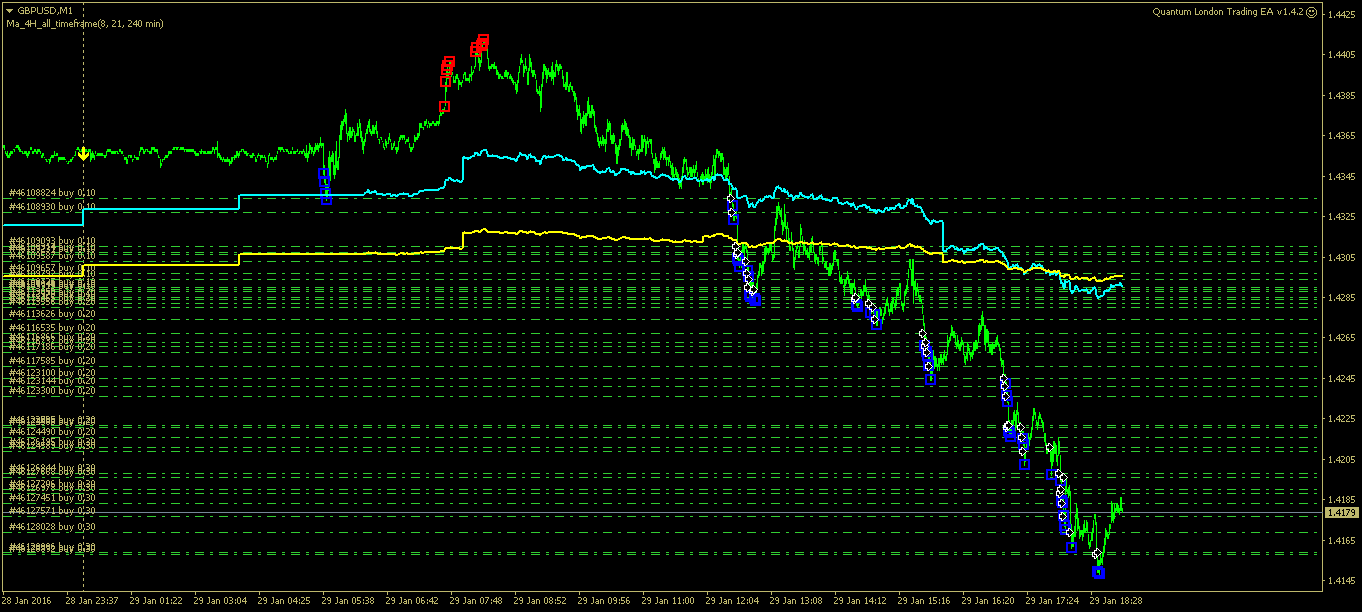The width and height of the screenshot is (1362, 612).
Task: Click the 1.4245 price axis label
Action: click(1342, 379)
